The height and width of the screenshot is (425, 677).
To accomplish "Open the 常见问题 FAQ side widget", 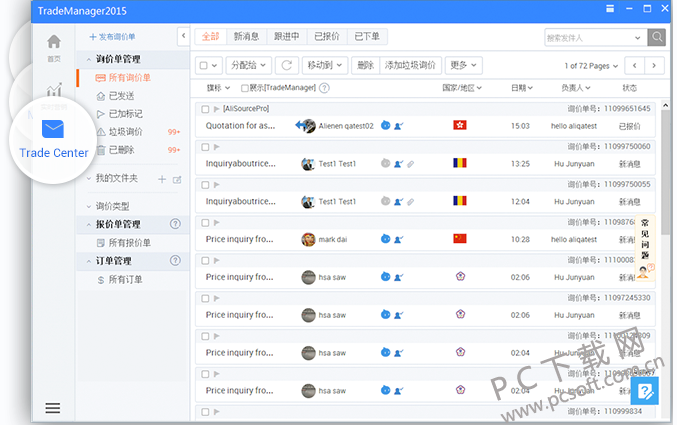I will (x=645, y=248).
